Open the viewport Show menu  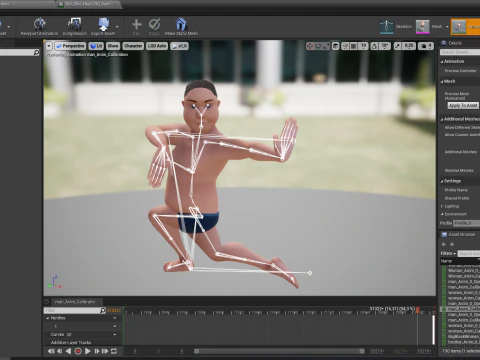pos(113,46)
